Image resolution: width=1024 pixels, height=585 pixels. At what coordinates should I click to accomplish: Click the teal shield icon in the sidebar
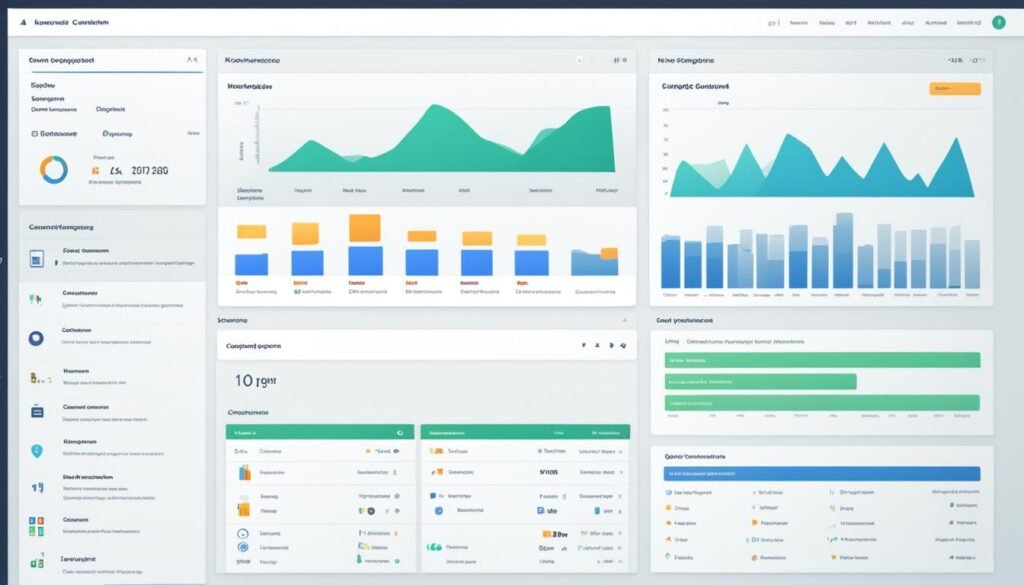37,451
